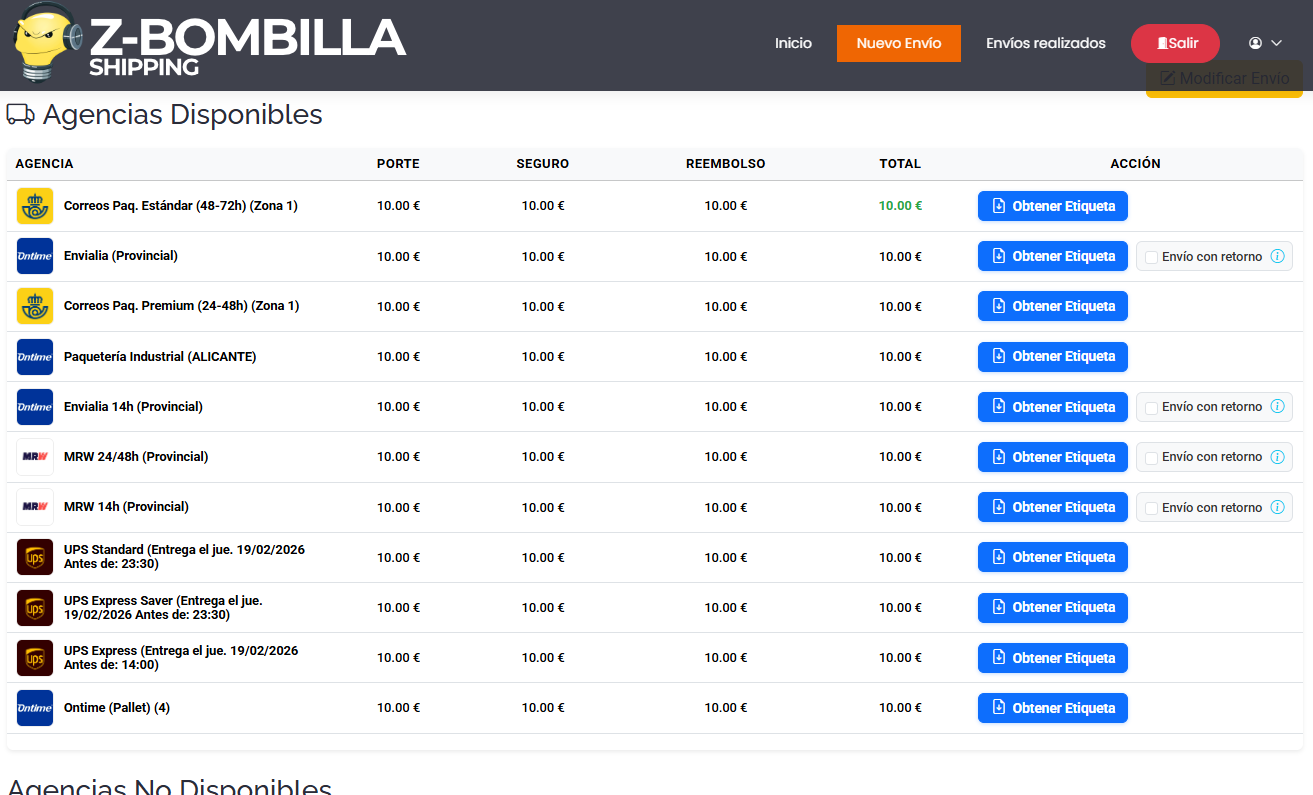Click the UPS logo for UPS Express Saver
Image resolution: width=1313 pixels, height=795 pixels.
(x=35, y=607)
